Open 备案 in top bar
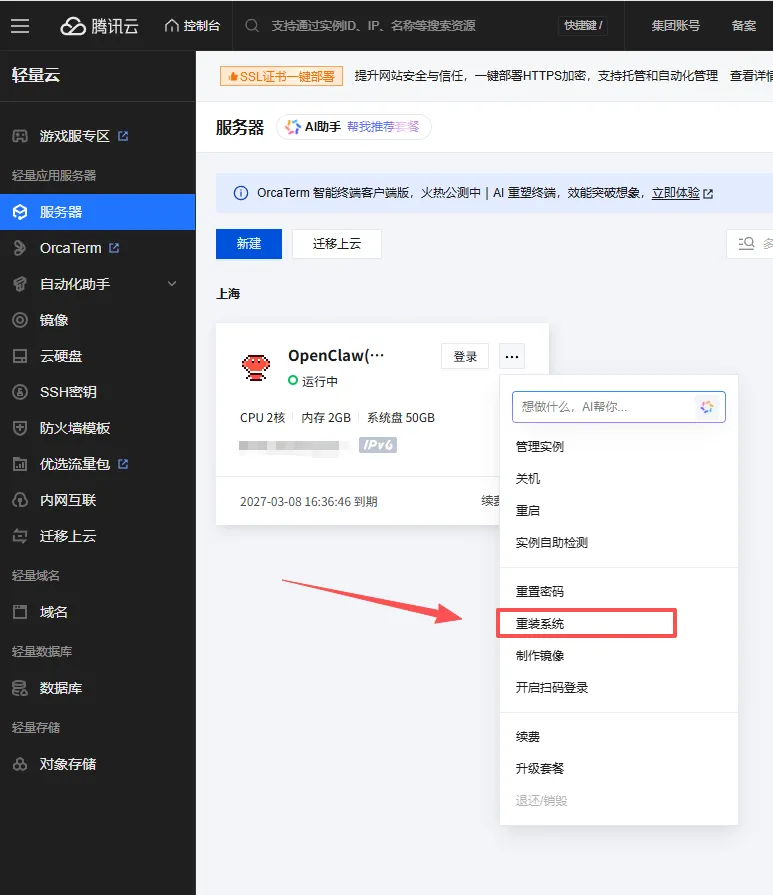Image resolution: width=773 pixels, height=895 pixels. [x=744, y=26]
